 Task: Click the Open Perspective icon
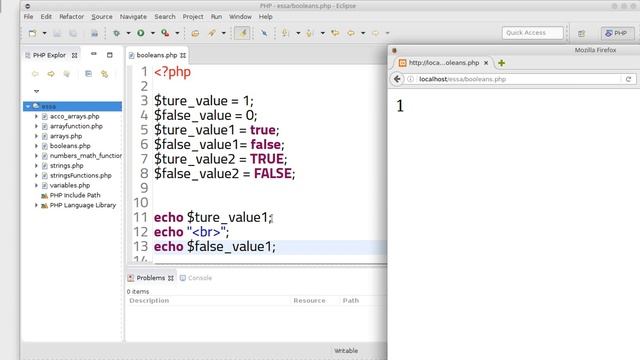pyautogui.click(x=581, y=33)
